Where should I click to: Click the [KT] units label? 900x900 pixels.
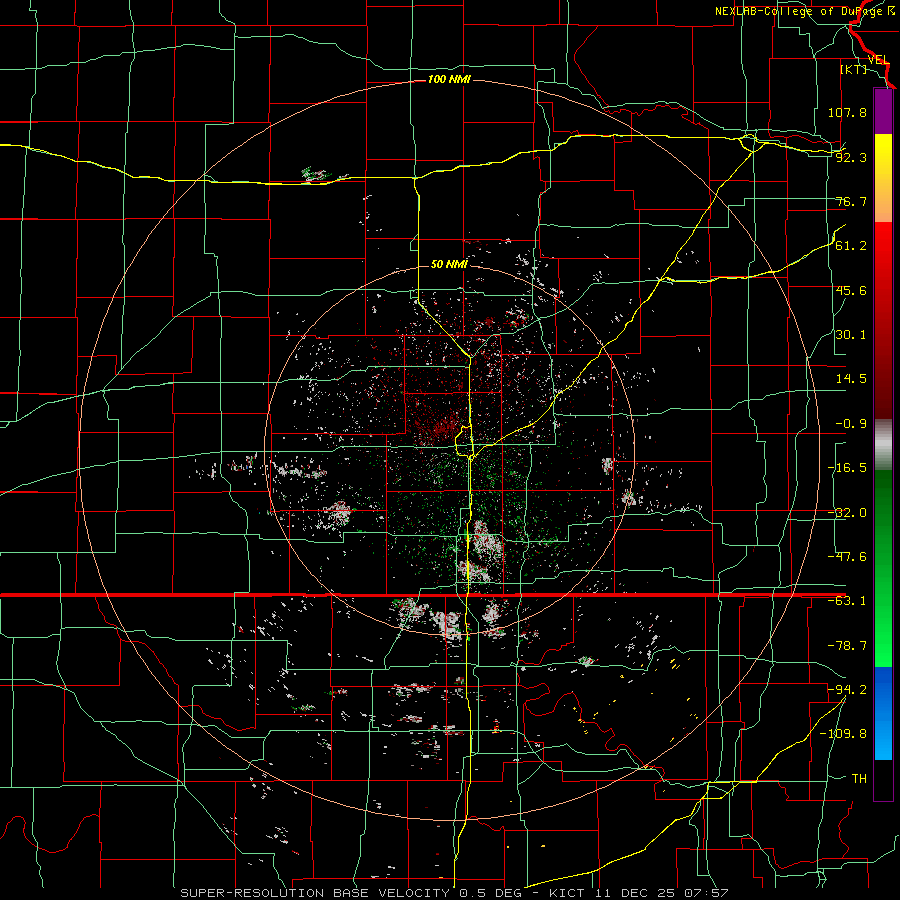pyautogui.click(x=854, y=69)
